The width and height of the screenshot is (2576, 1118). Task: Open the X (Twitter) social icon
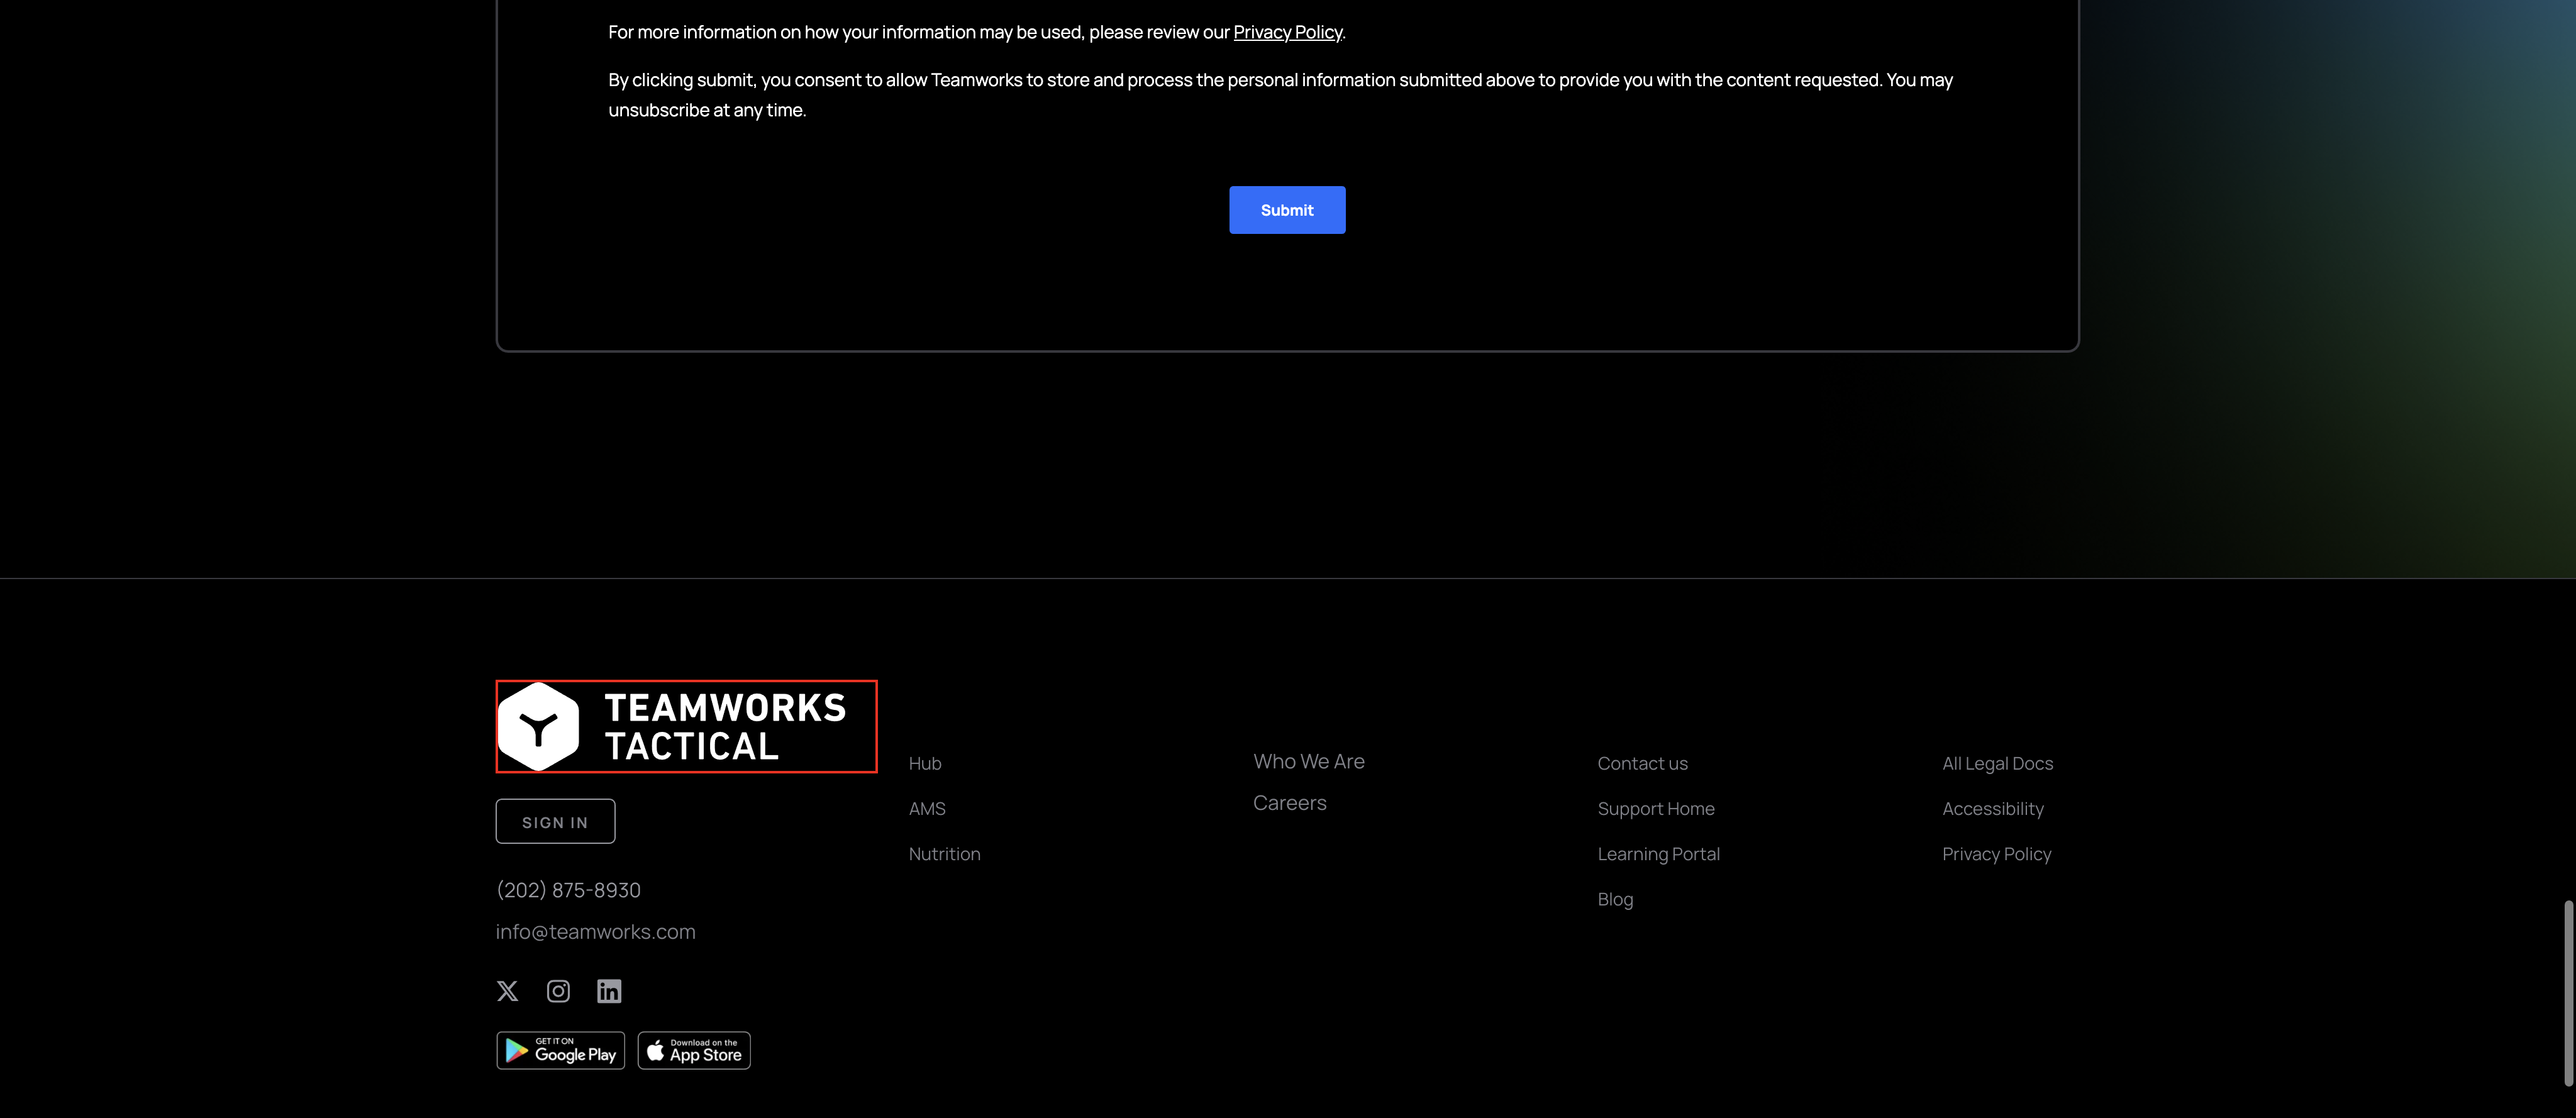tap(507, 990)
